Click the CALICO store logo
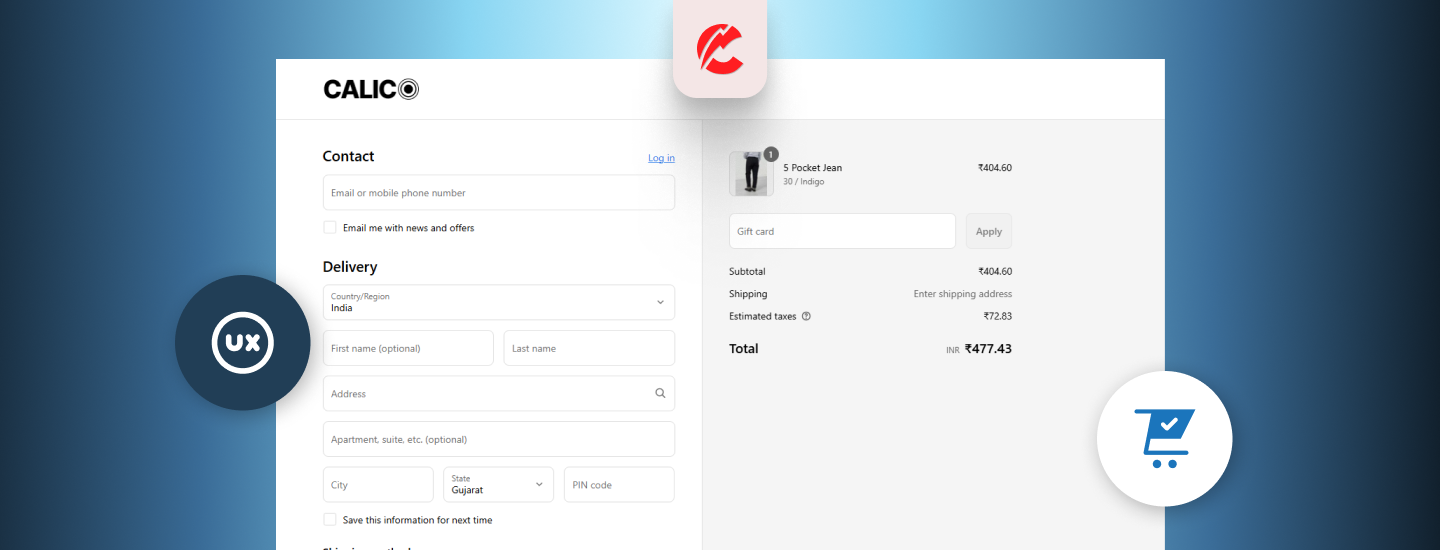 tap(370, 89)
